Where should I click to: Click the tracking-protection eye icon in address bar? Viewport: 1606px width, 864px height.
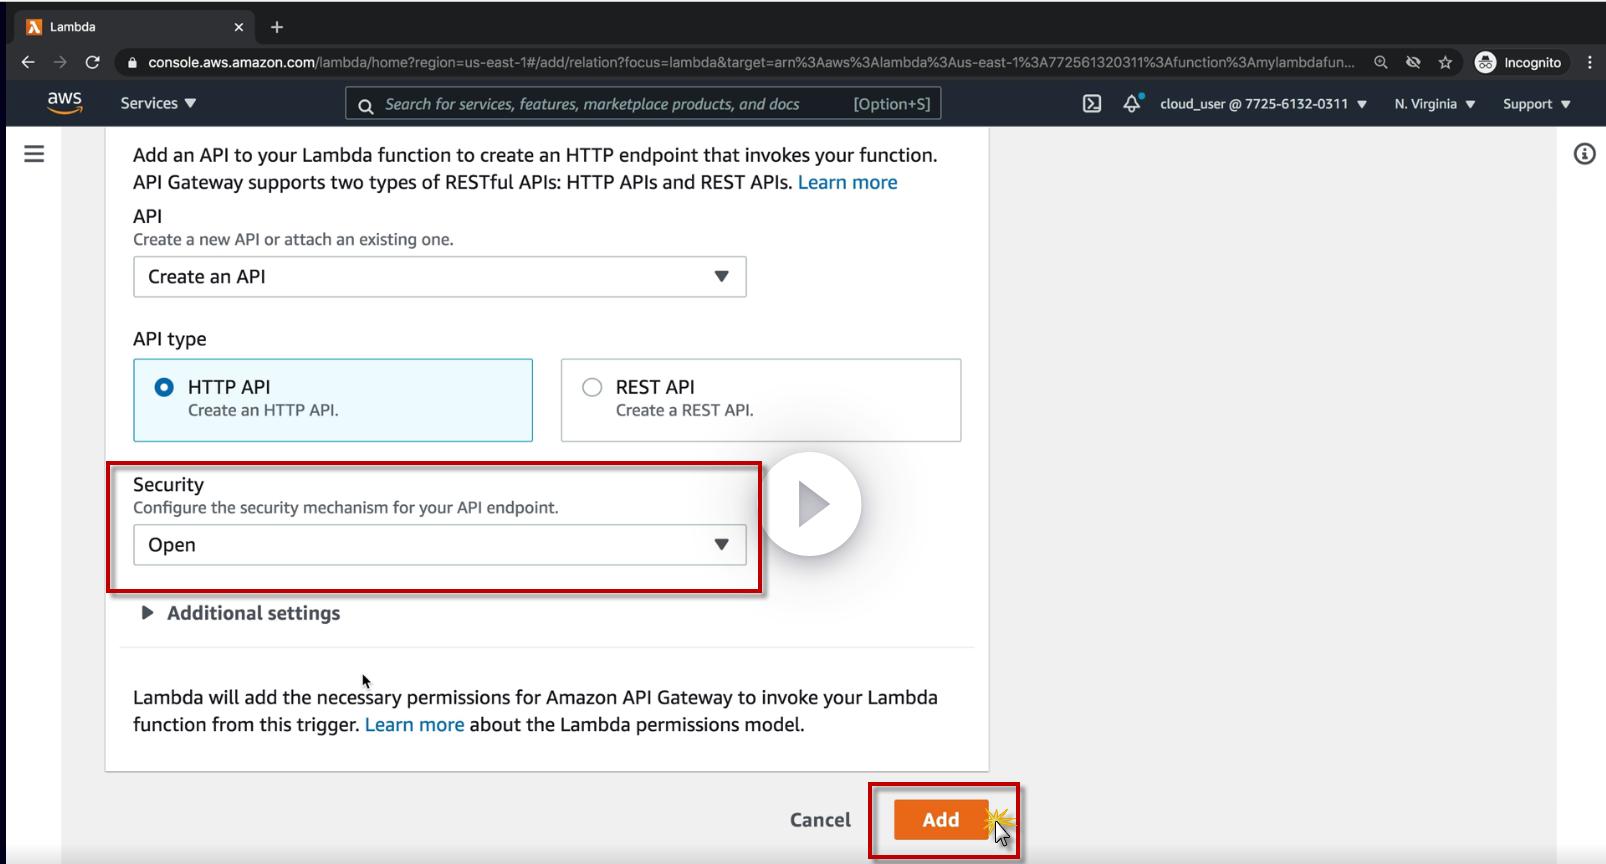pos(1413,62)
